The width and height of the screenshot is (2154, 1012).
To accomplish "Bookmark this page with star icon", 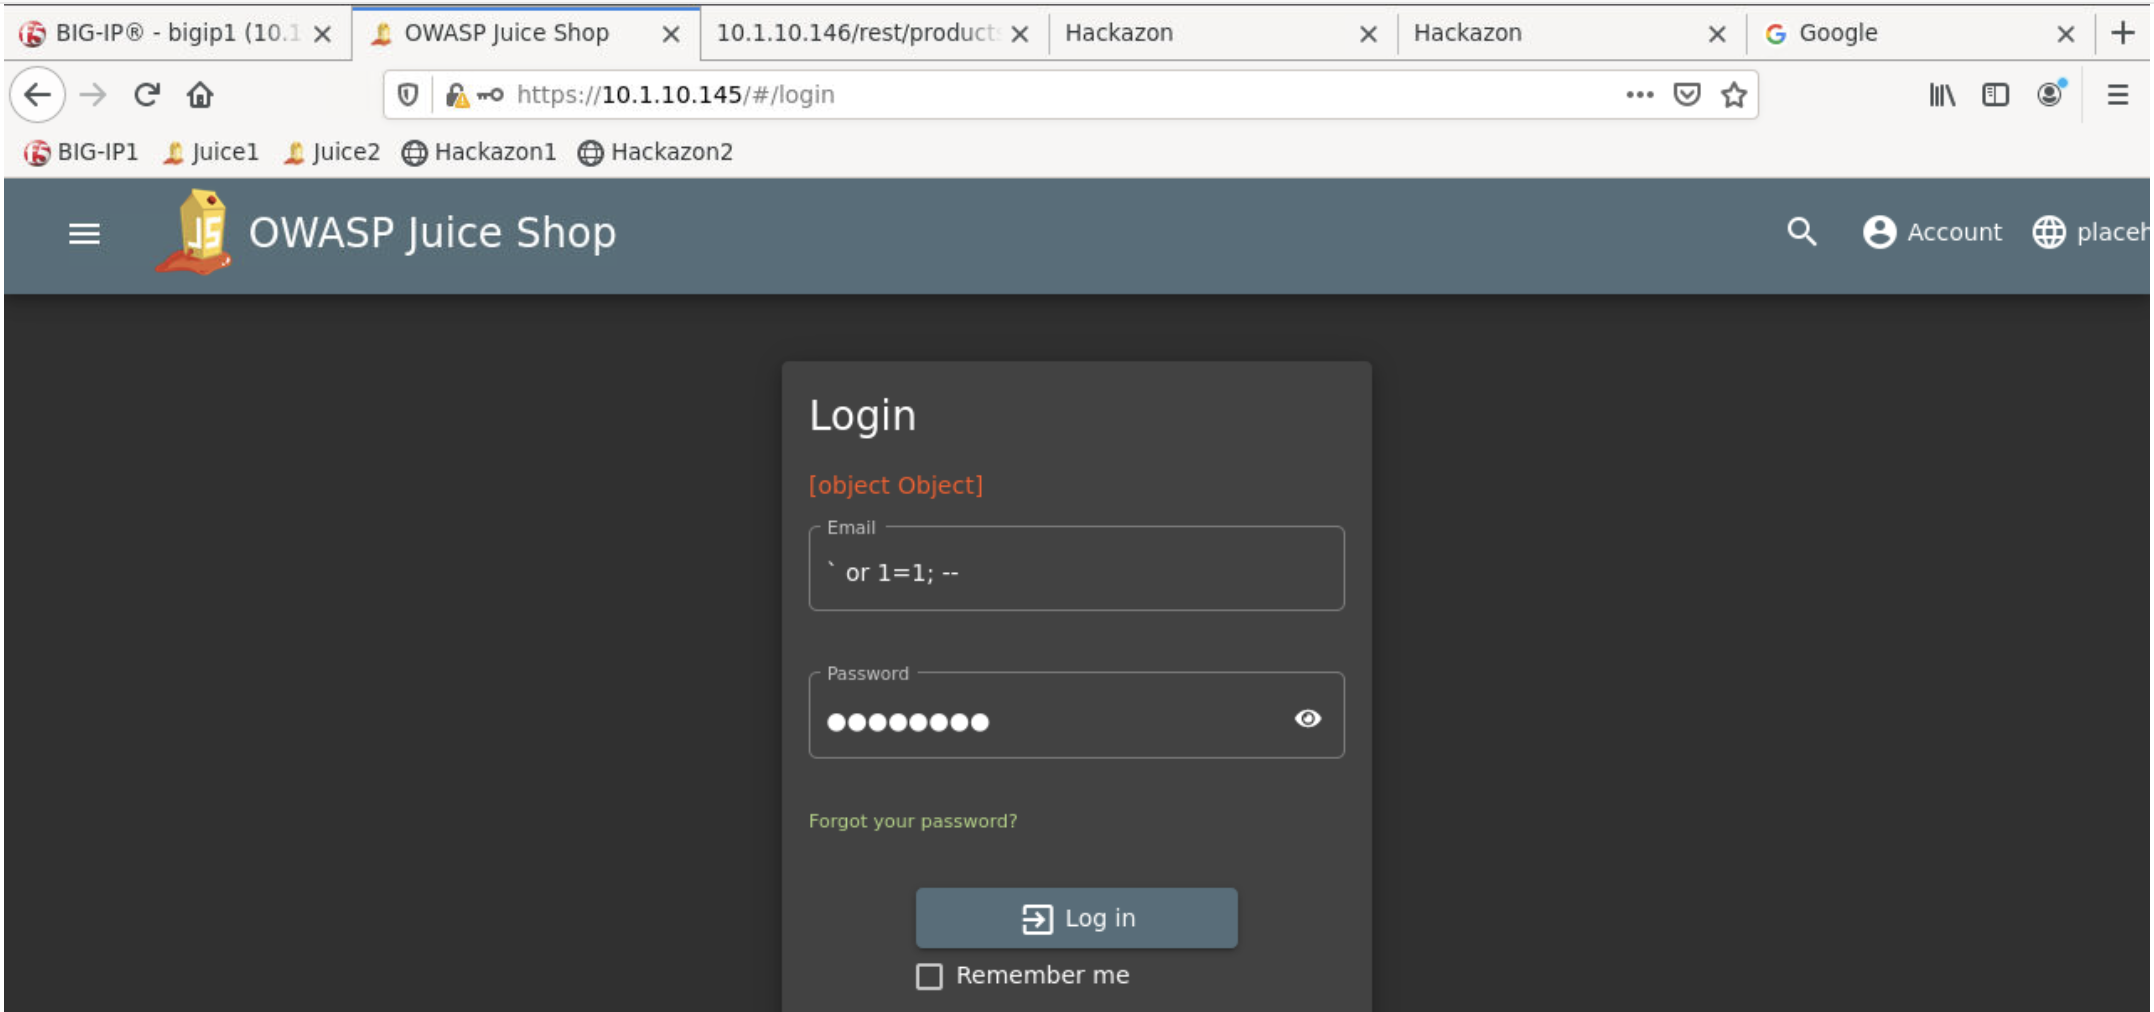I will [1734, 95].
